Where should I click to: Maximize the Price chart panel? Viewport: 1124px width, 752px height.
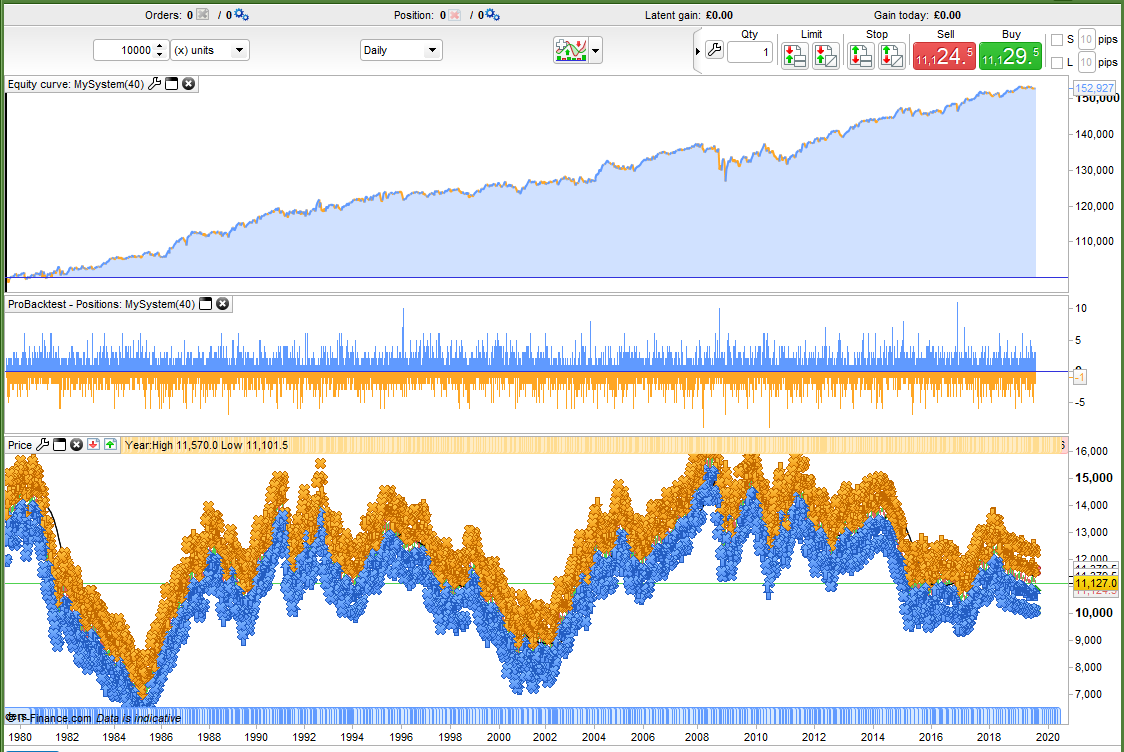[59, 444]
